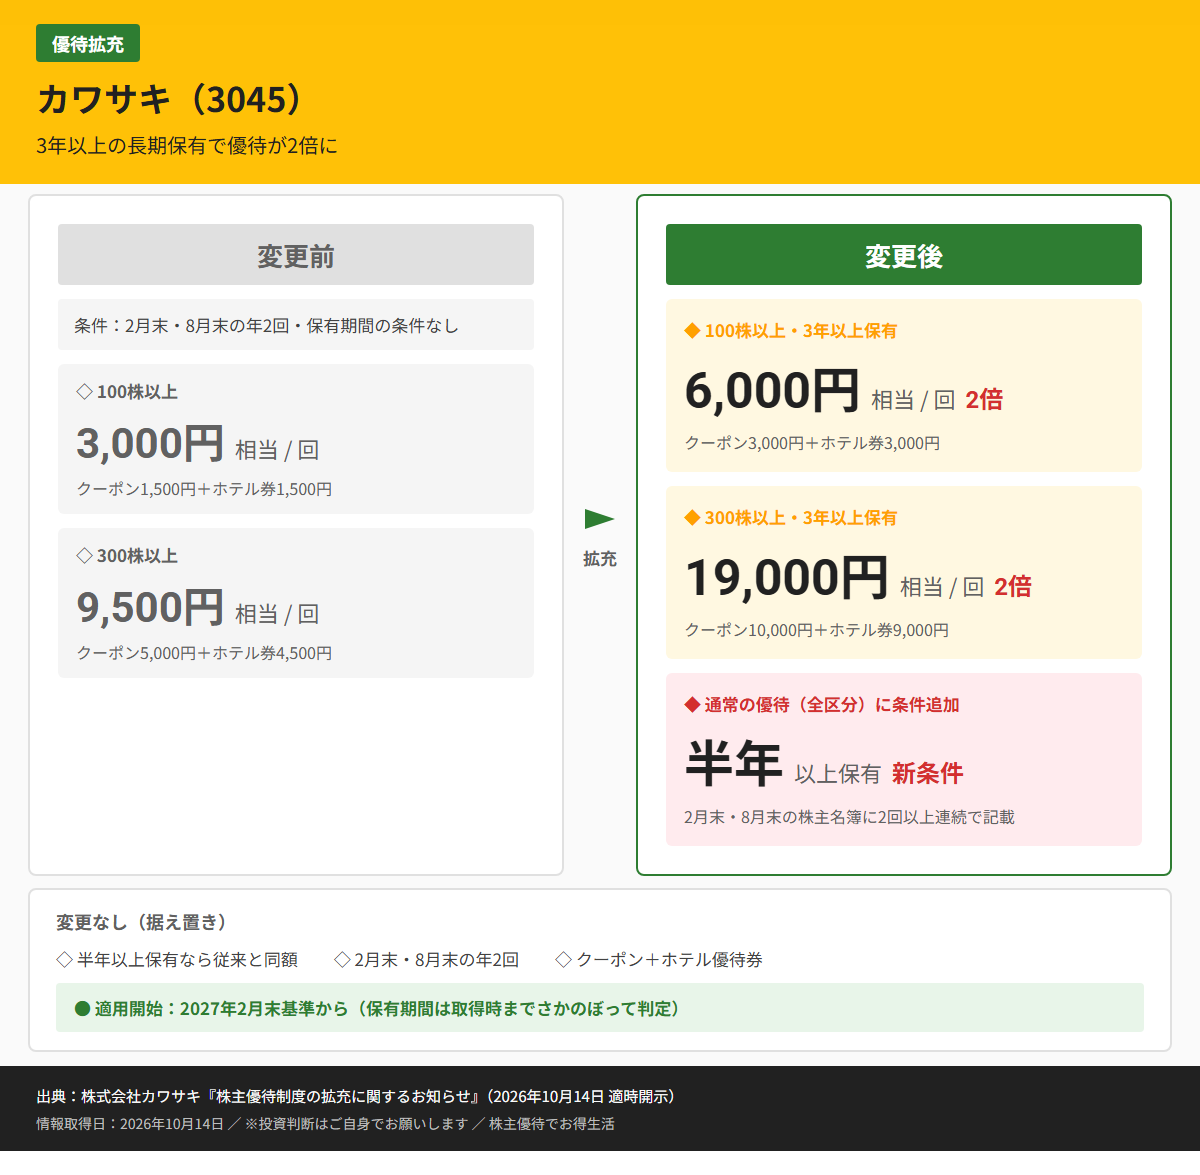
Task: Click クーポン5,000円＋ホテル券4,500円 detail
Action: 204,653
